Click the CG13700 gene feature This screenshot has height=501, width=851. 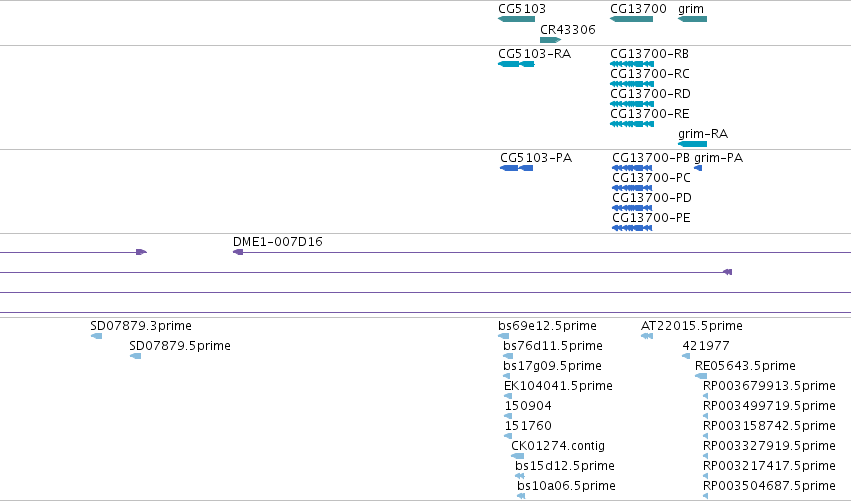(631, 19)
